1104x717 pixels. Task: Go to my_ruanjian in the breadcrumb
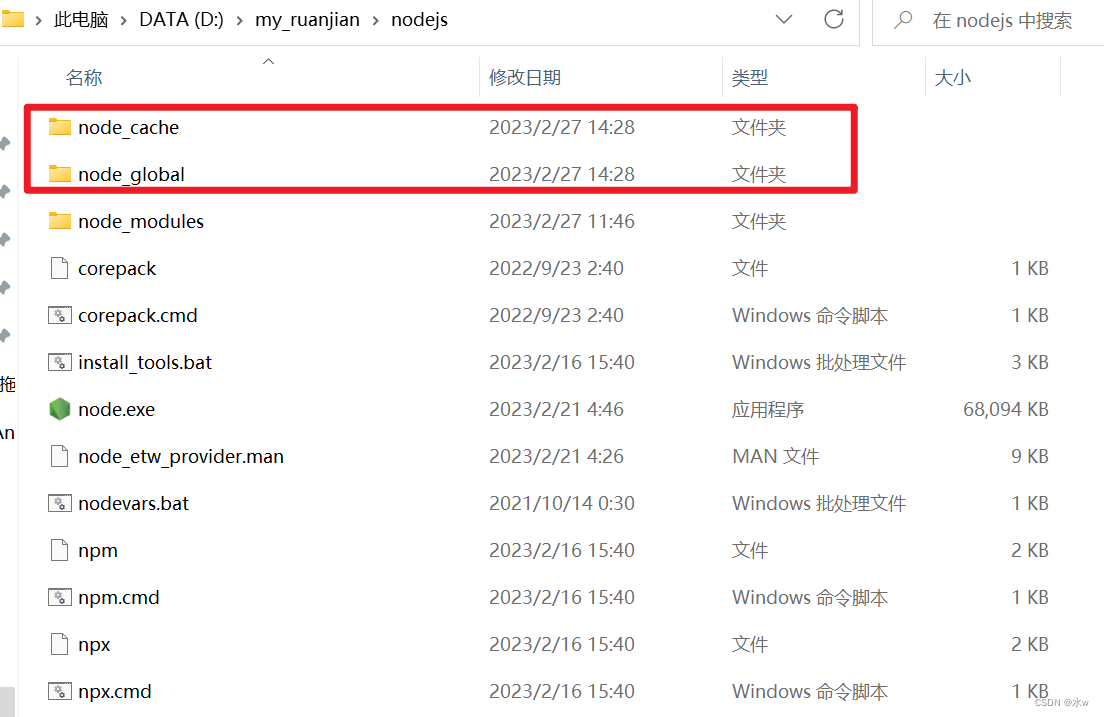(307, 20)
